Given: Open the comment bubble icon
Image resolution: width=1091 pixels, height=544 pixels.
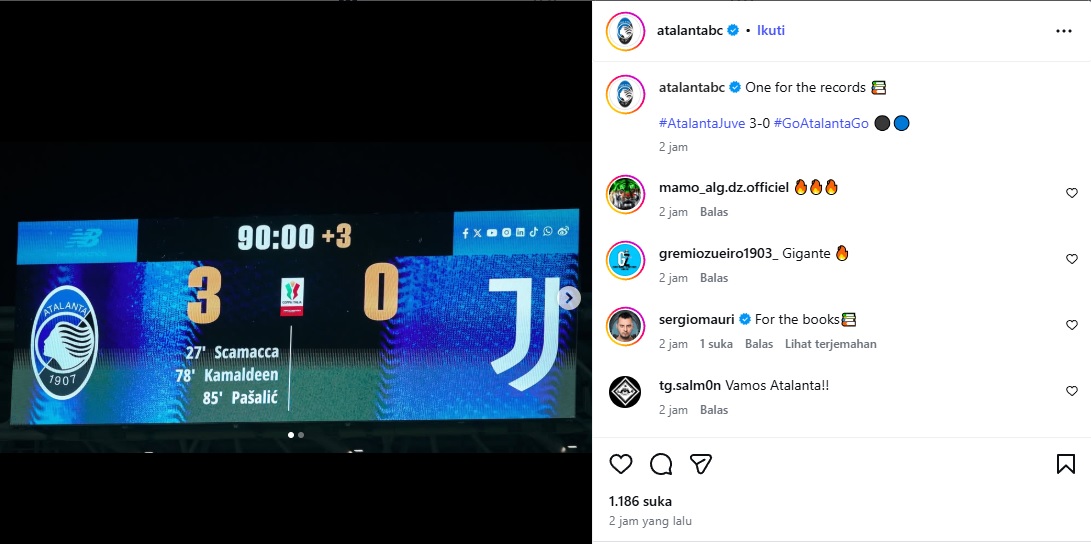Looking at the screenshot, I should point(660,464).
